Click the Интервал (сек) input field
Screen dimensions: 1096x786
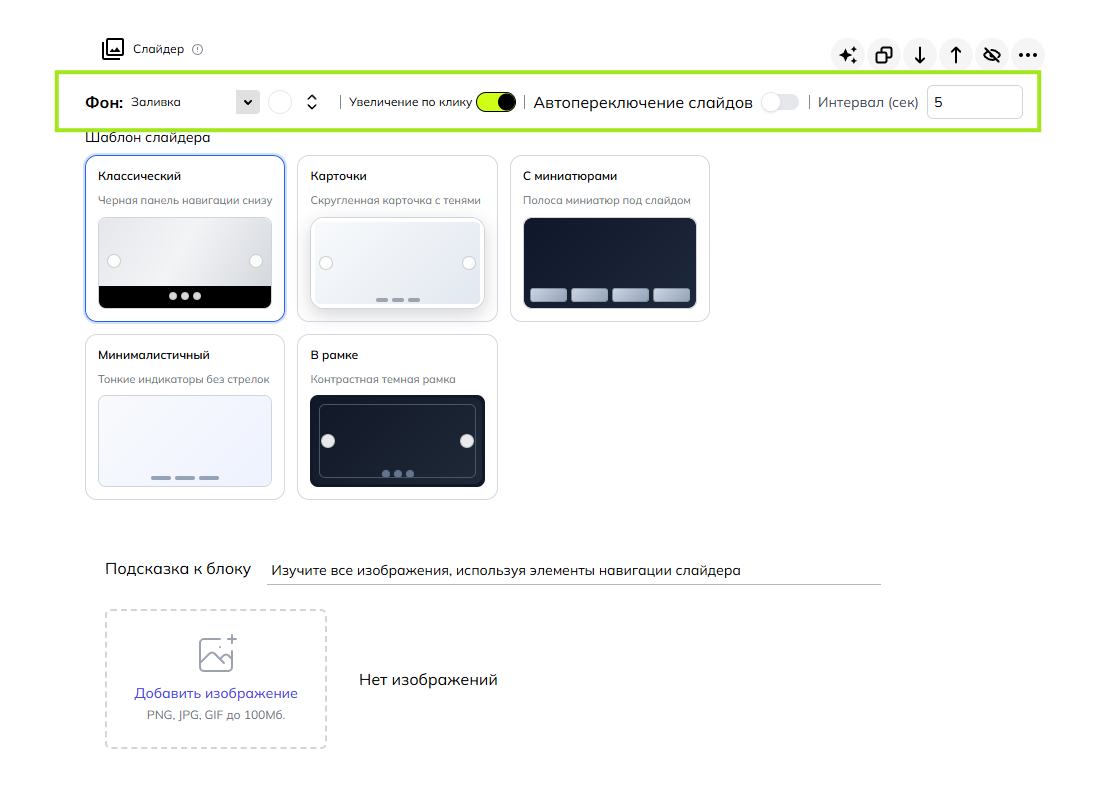[974, 102]
